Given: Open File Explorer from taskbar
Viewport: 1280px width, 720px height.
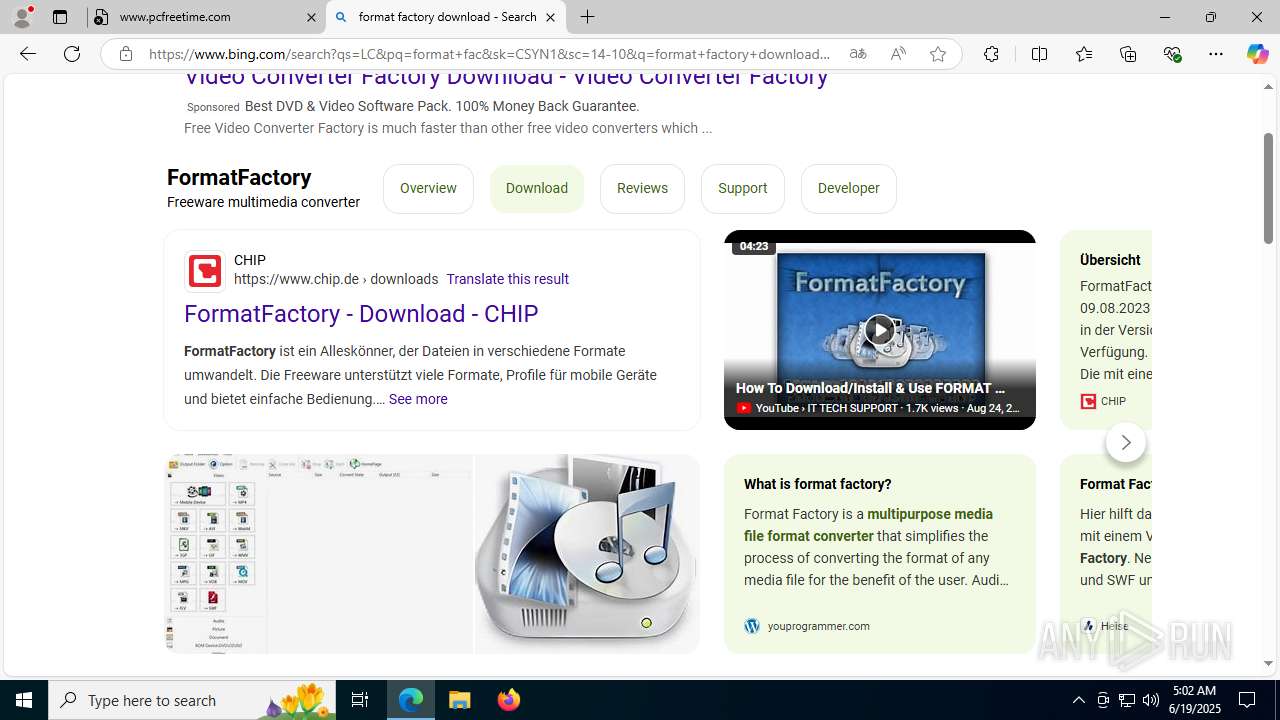Looking at the screenshot, I should pyautogui.click(x=459, y=700).
